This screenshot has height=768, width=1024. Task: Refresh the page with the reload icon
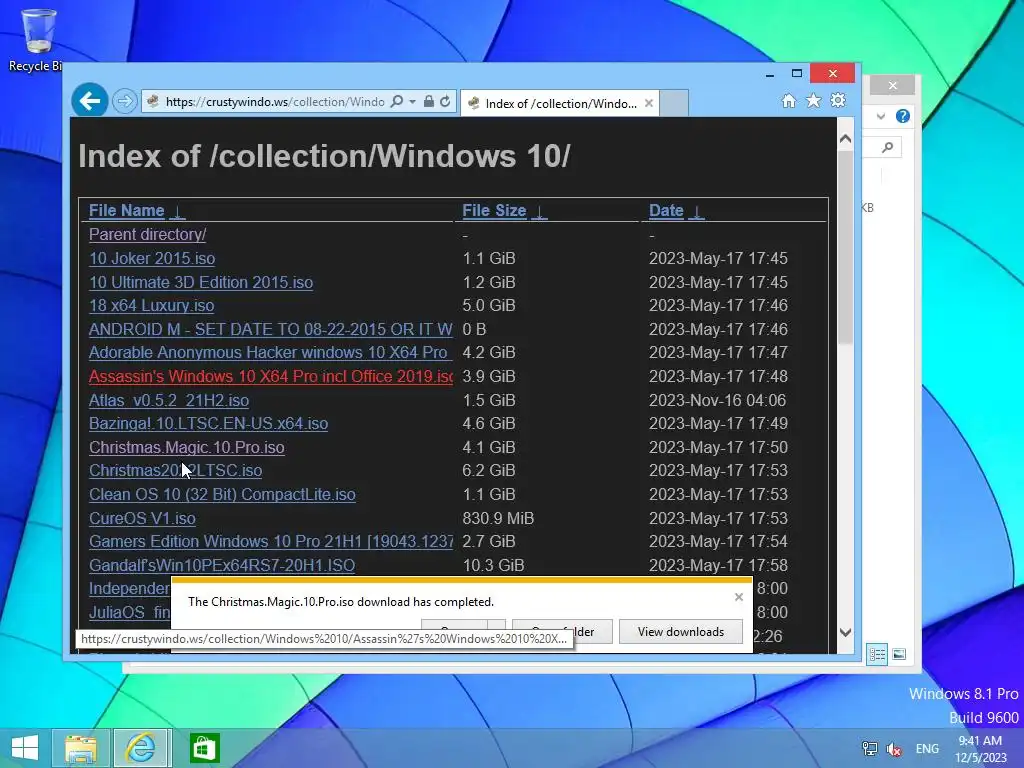[x=445, y=102]
